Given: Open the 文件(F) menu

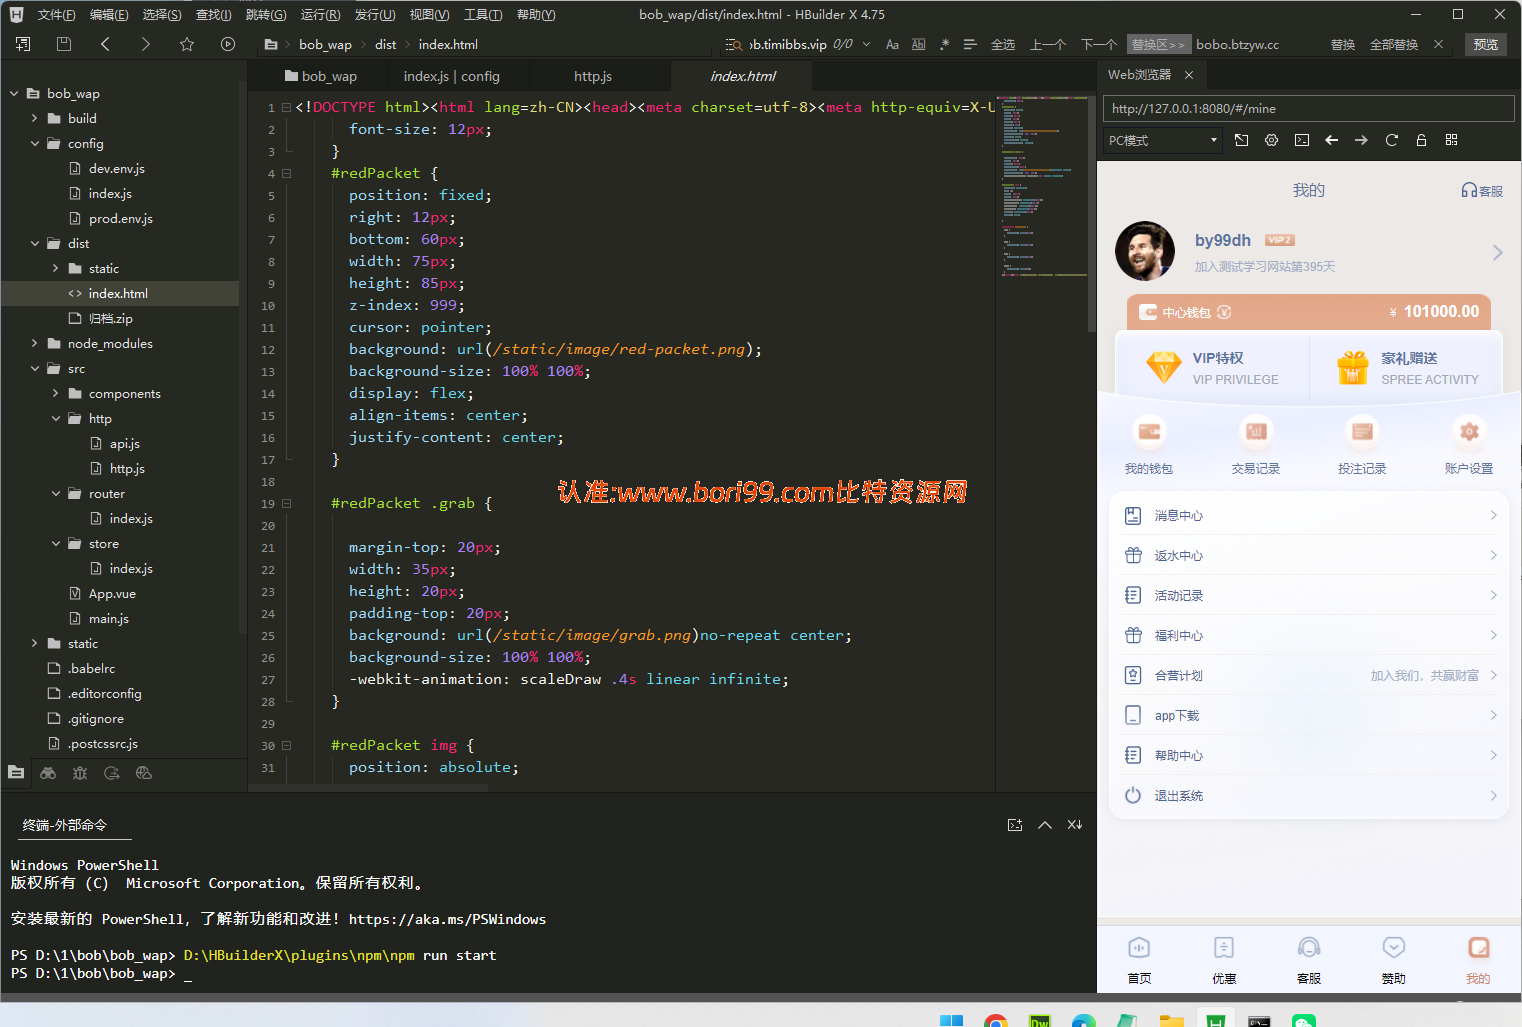Looking at the screenshot, I should pos(57,14).
